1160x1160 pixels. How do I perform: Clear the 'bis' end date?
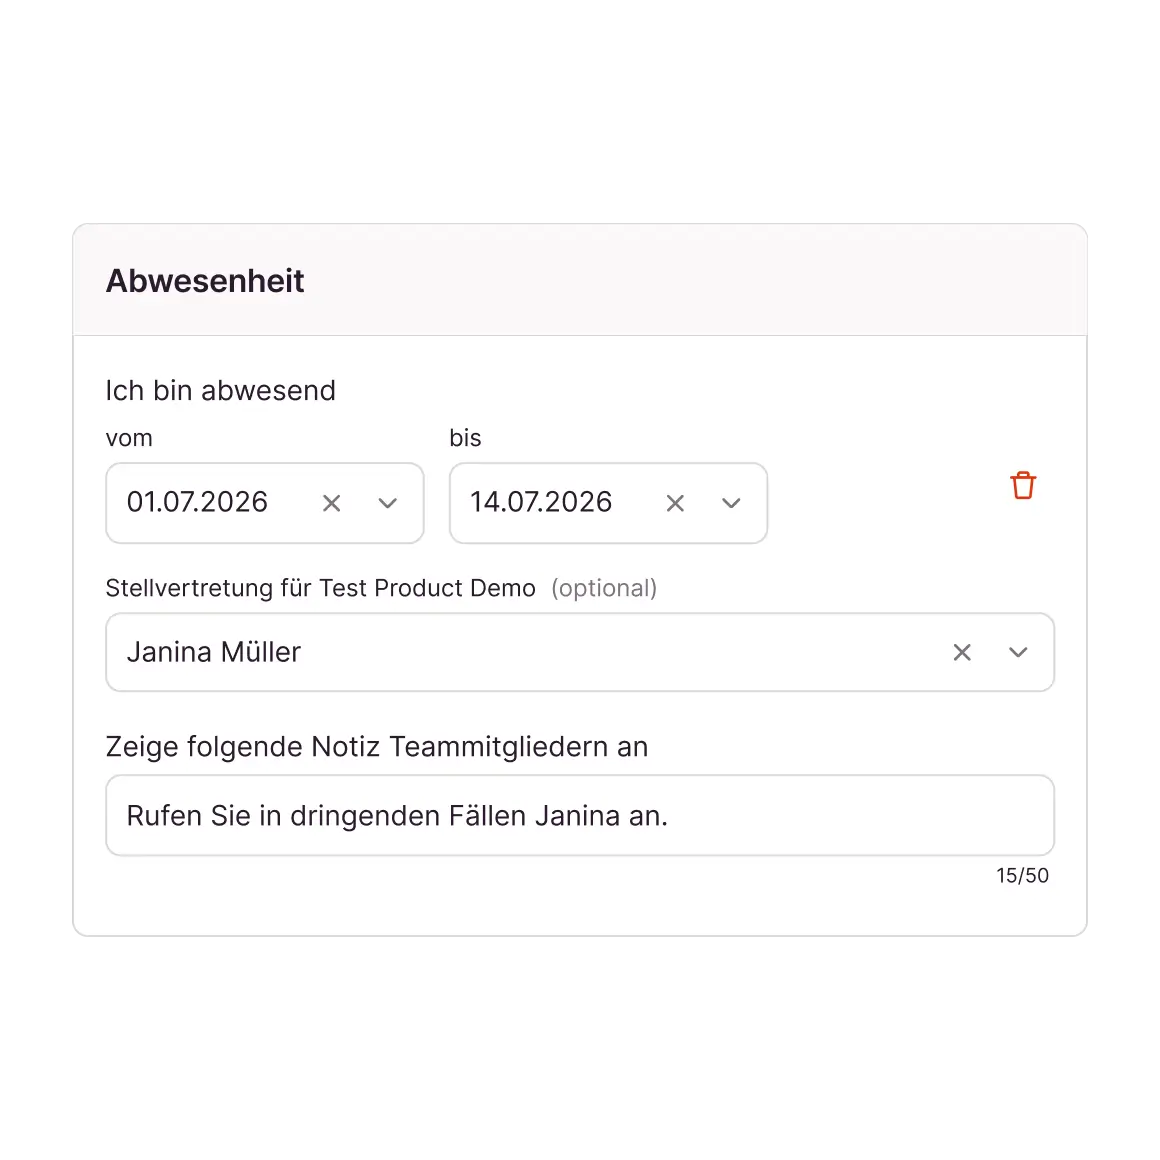675,503
